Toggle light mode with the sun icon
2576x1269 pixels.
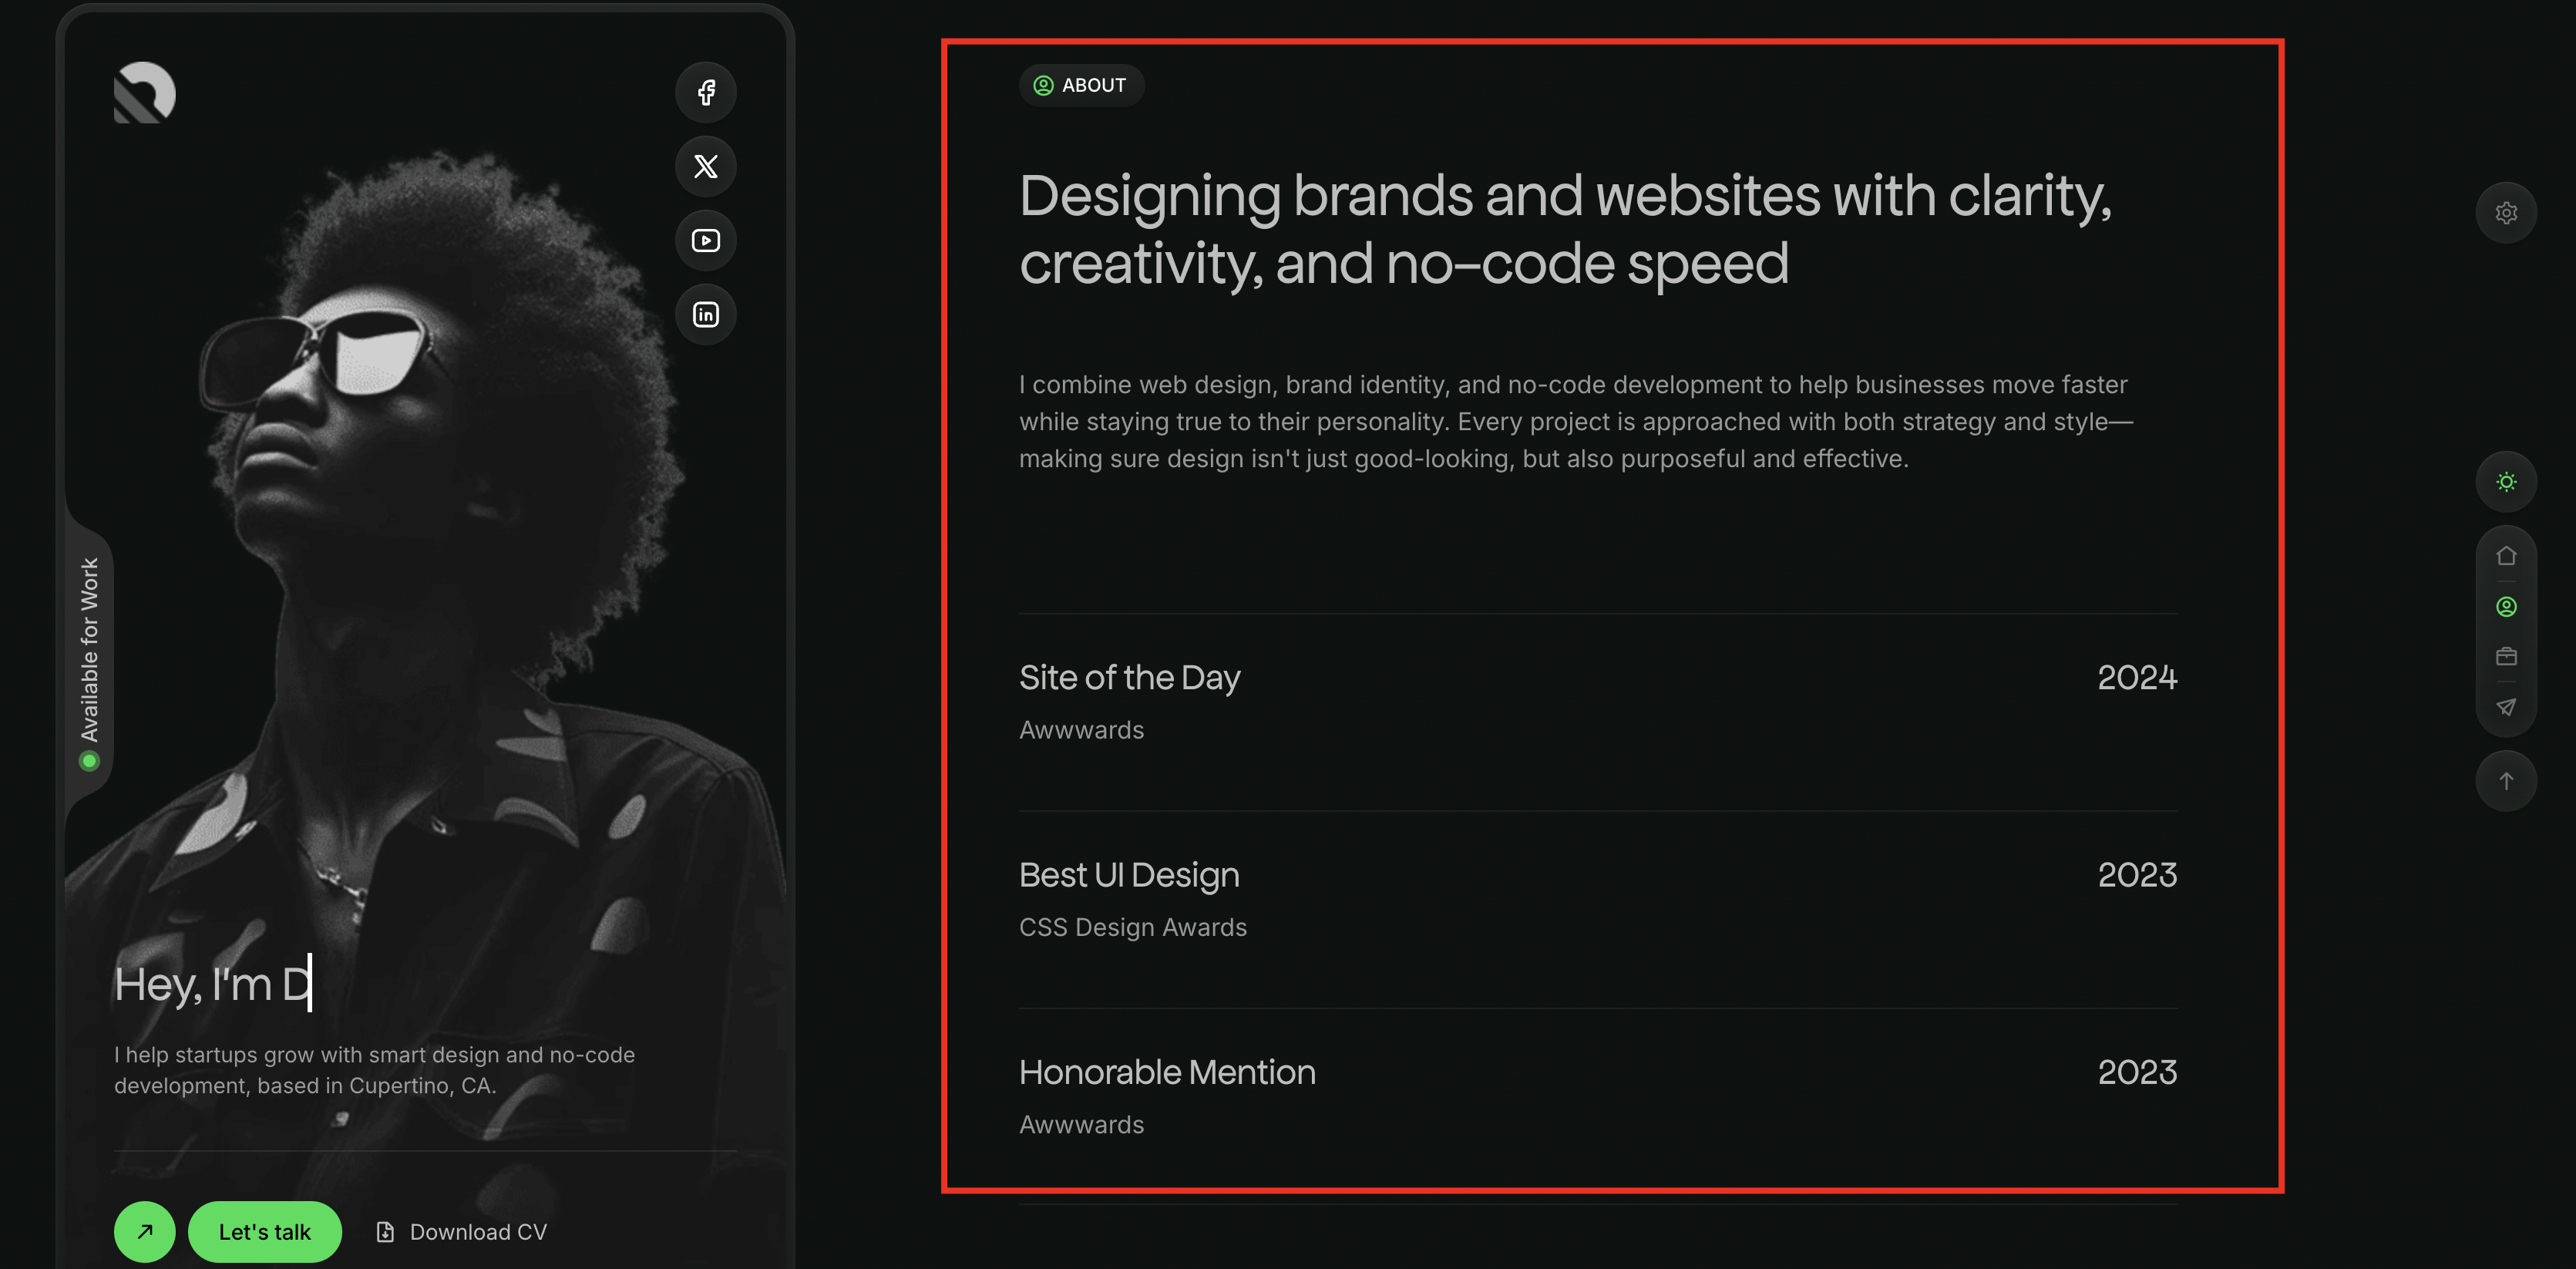coord(2505,482)
